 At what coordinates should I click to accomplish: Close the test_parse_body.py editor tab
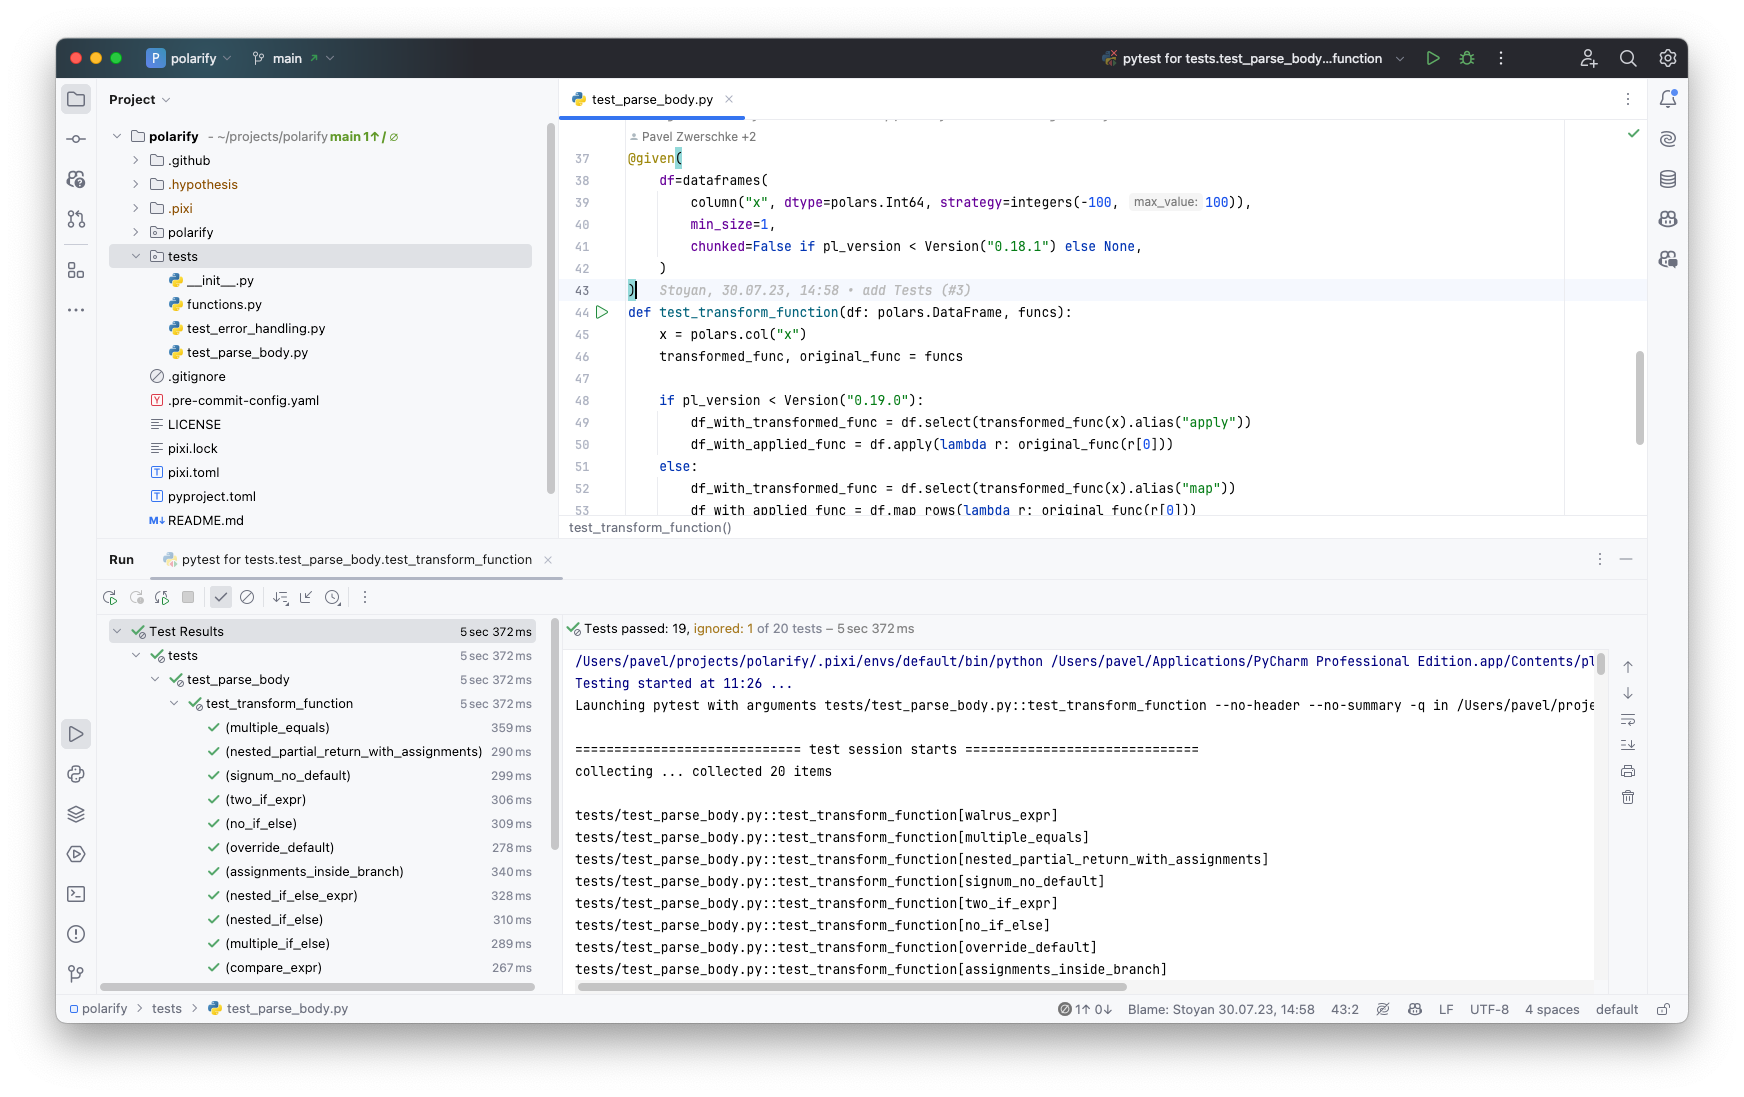click(729, 99)
